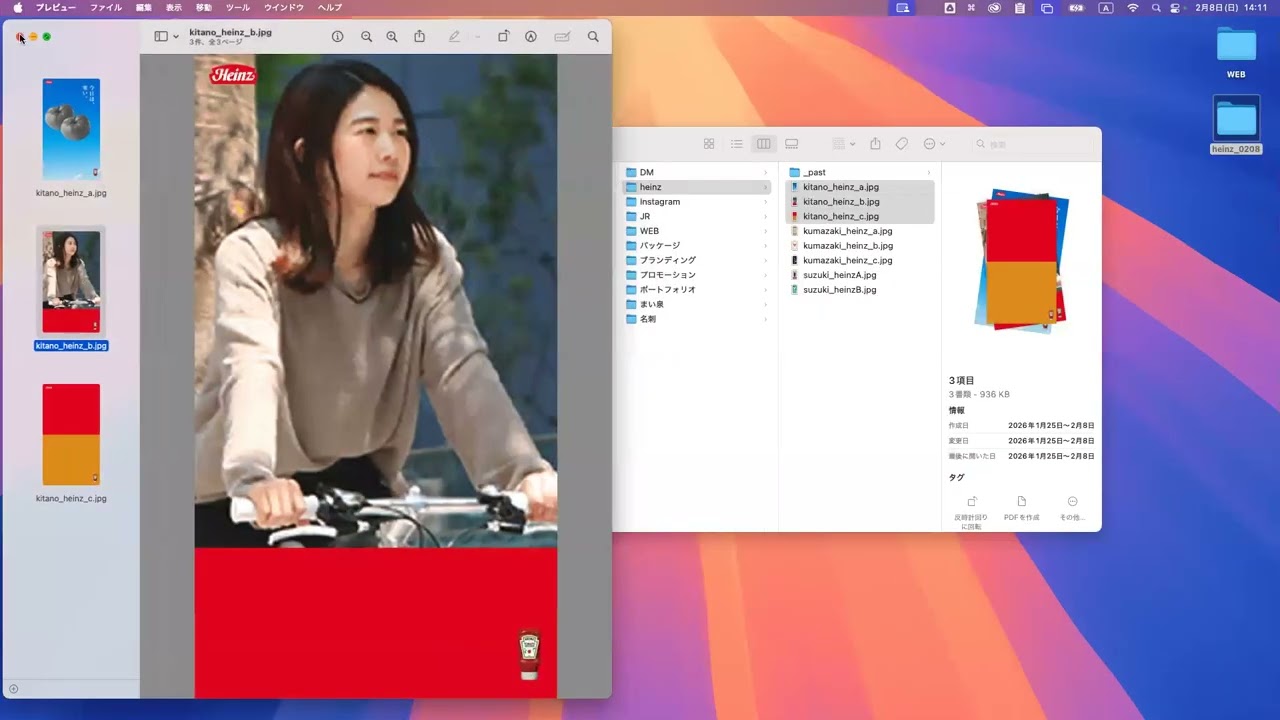
Task: Click the rotate counterclockwise quick action (反時計回りに回転)
Action: coord(971,511)
